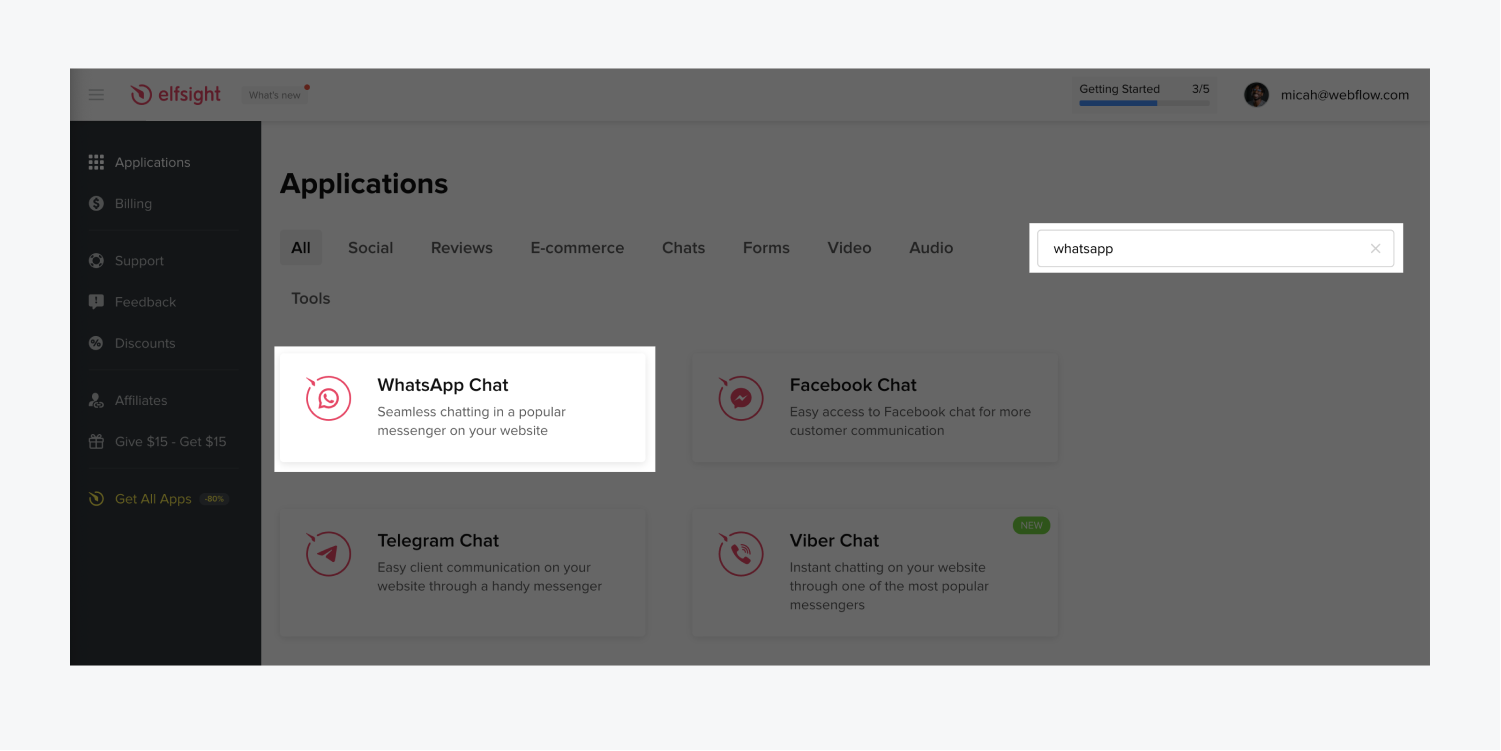Click the 3/5 progress counter
1501x751 pixels.
pyautogui.click(x=1200, y=89)
